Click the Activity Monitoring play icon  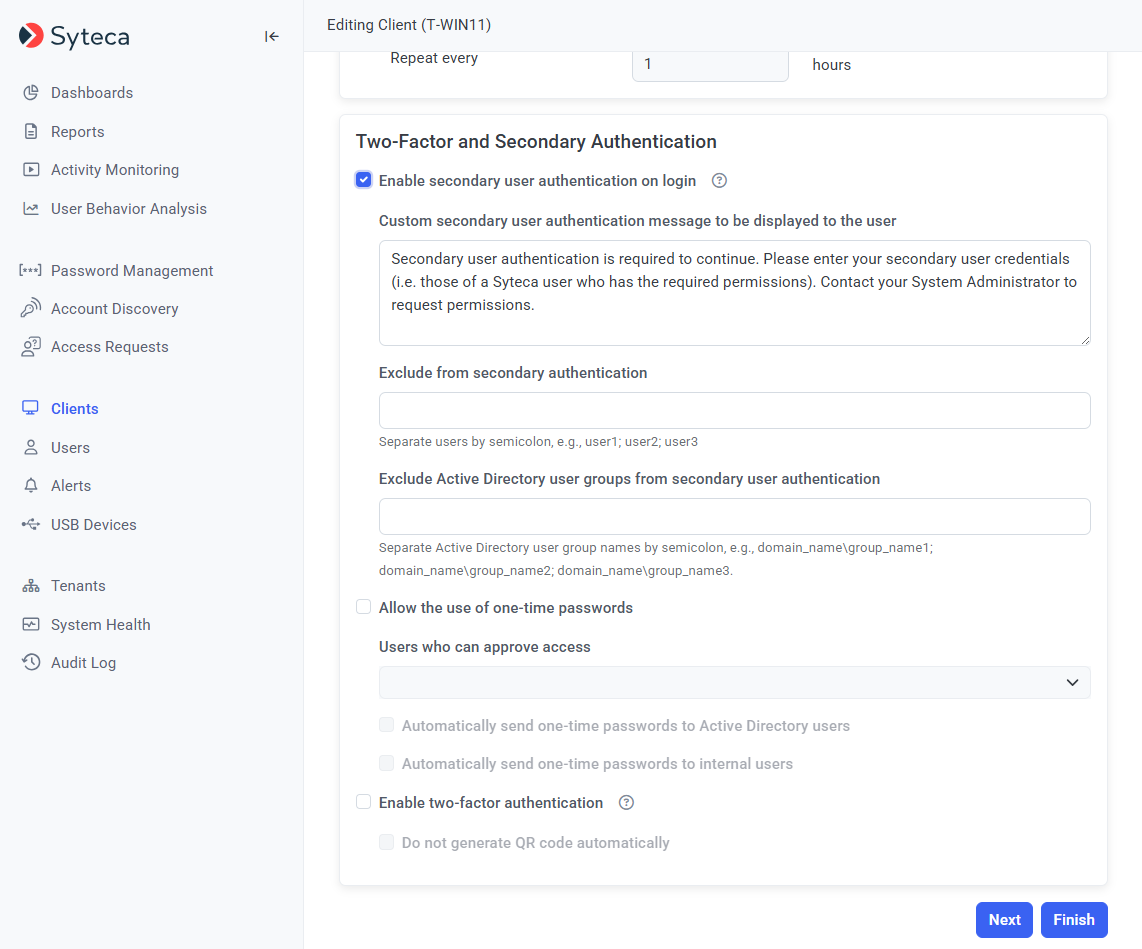[31, 170]
